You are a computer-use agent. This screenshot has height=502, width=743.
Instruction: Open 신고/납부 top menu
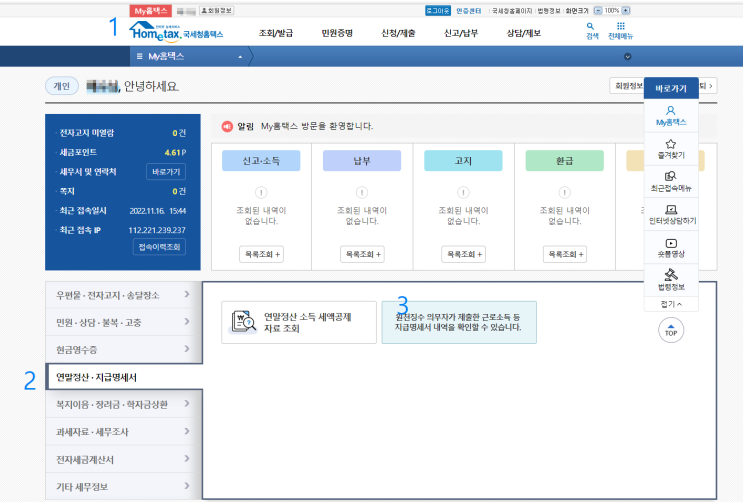461,33
